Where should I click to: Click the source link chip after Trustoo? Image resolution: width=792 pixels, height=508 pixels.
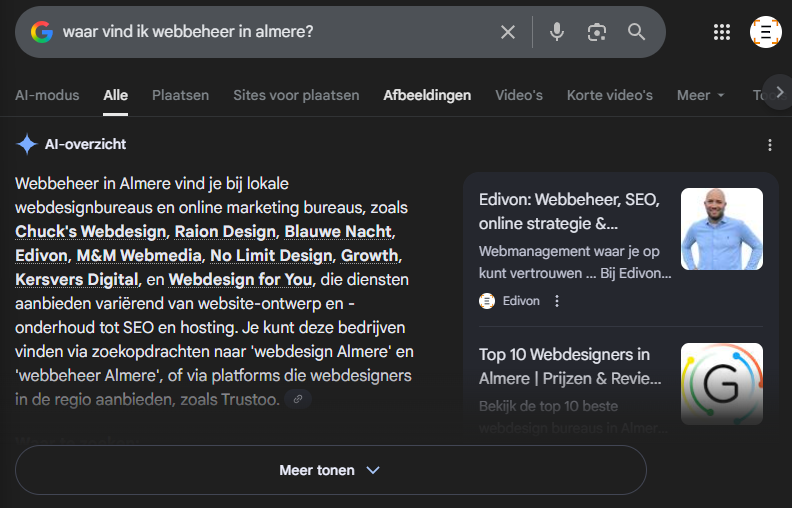click(298, 399)
